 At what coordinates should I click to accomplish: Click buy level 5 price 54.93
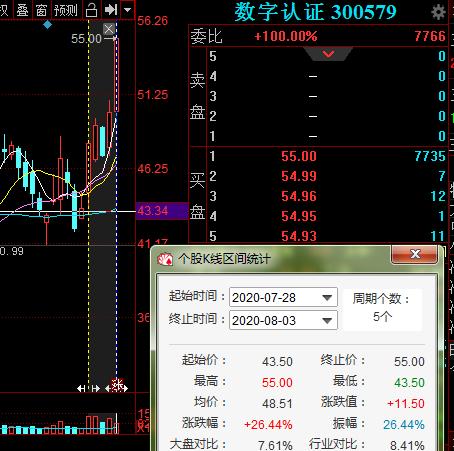click(x=299, y=236)
